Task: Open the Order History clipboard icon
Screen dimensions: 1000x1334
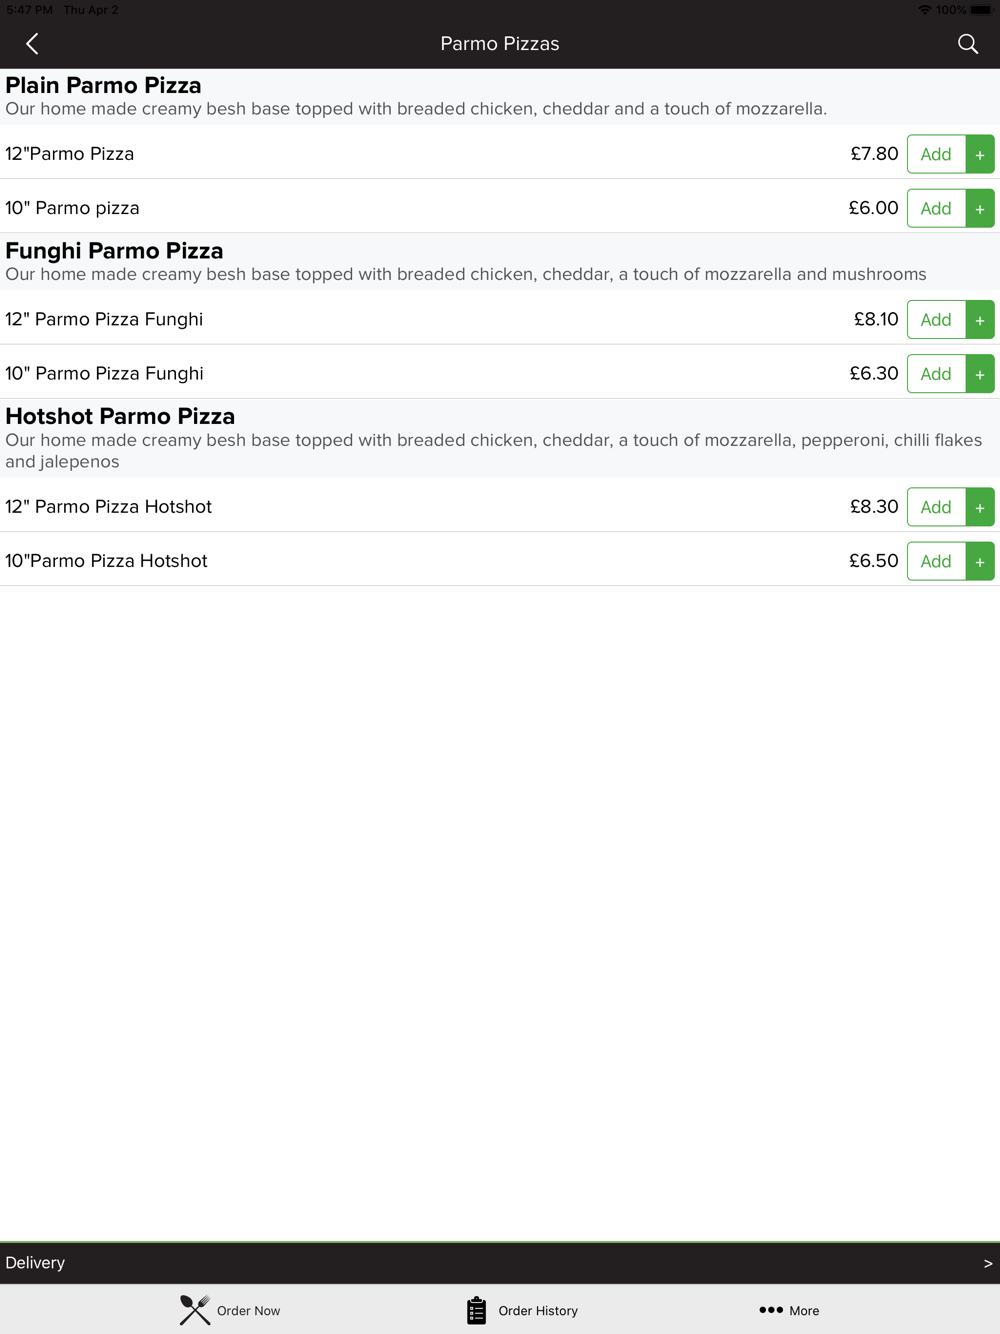Action: pyautogui.click(x=476, y=1310)
